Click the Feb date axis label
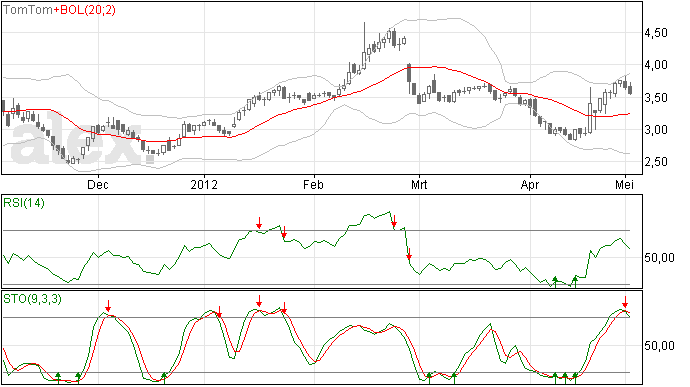690x387 pixels. click(313, 184)
